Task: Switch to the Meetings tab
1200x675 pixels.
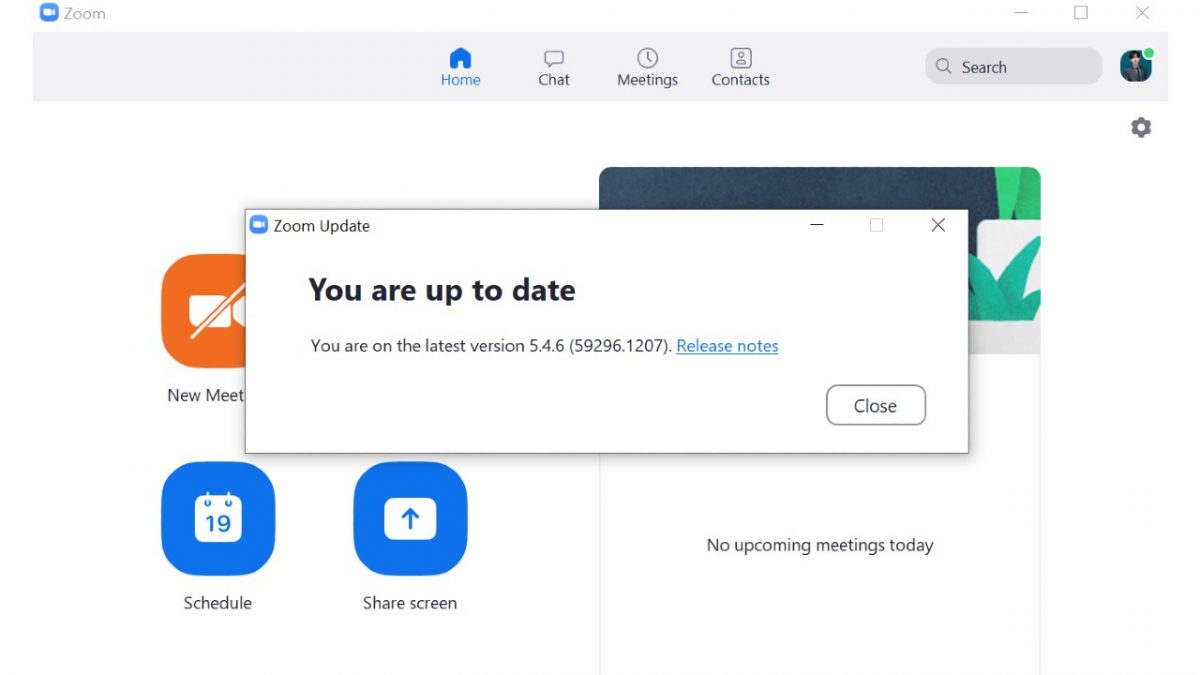Action: 647,67
